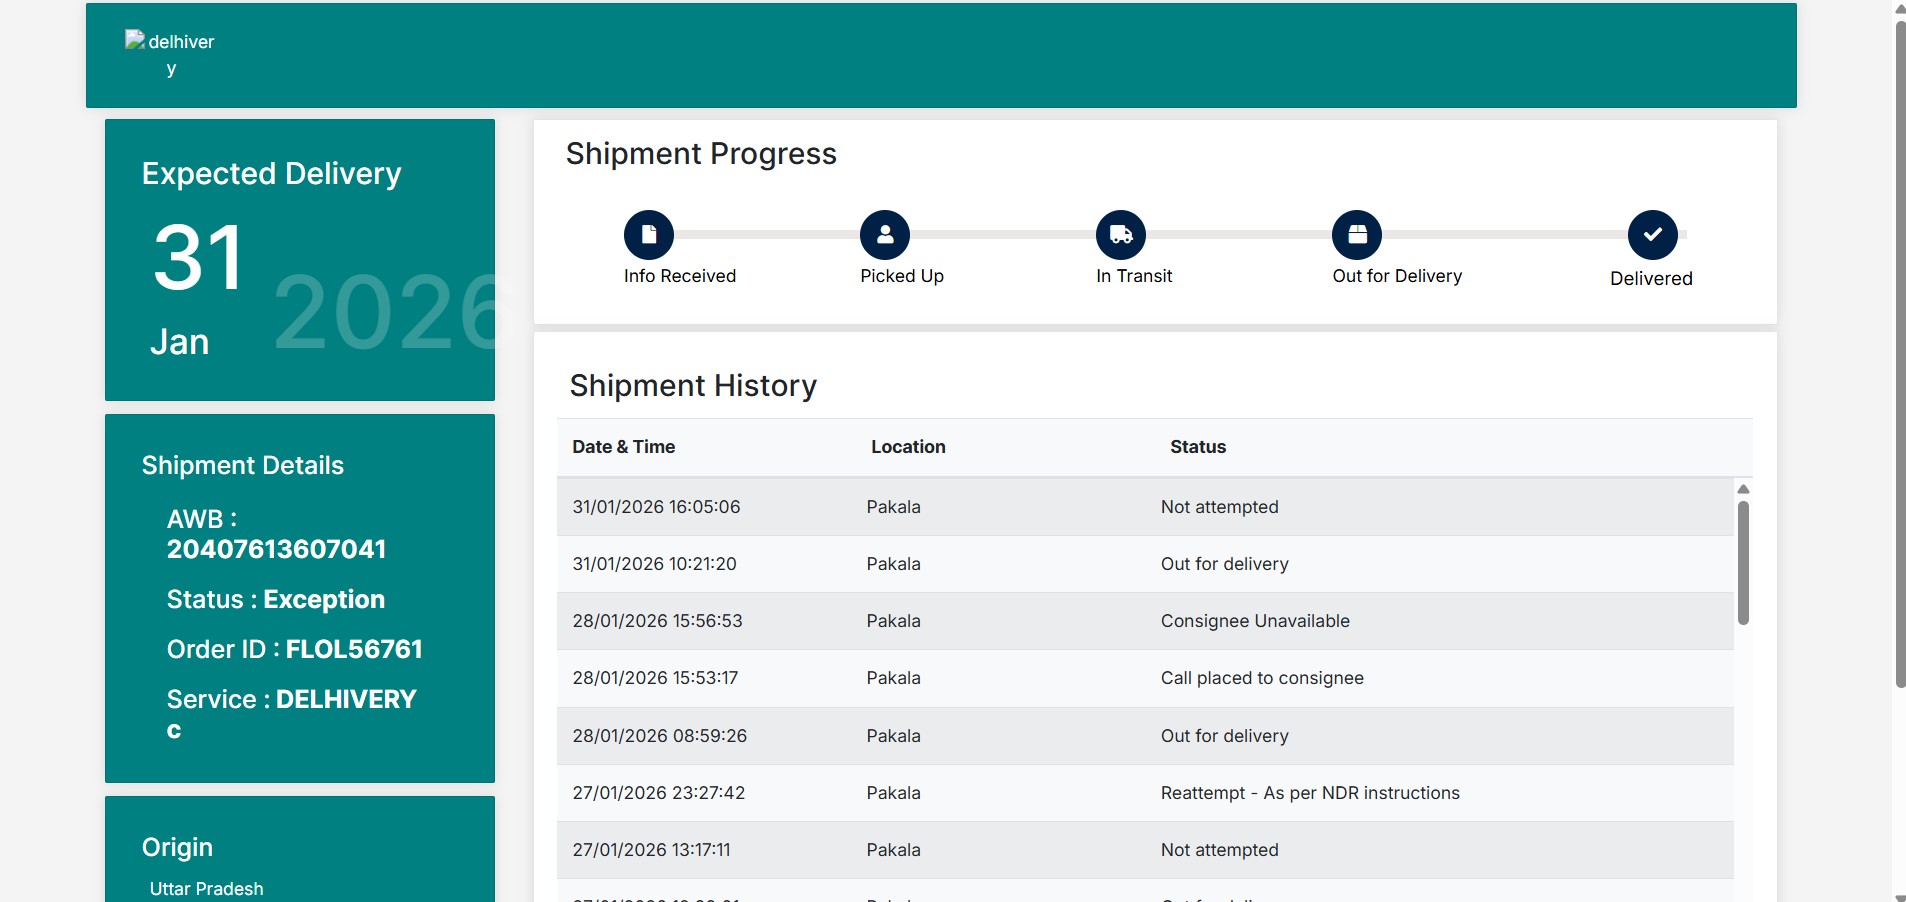
Task: Click the Shipment History scrollbar thumb
Action: point(1743,562)
